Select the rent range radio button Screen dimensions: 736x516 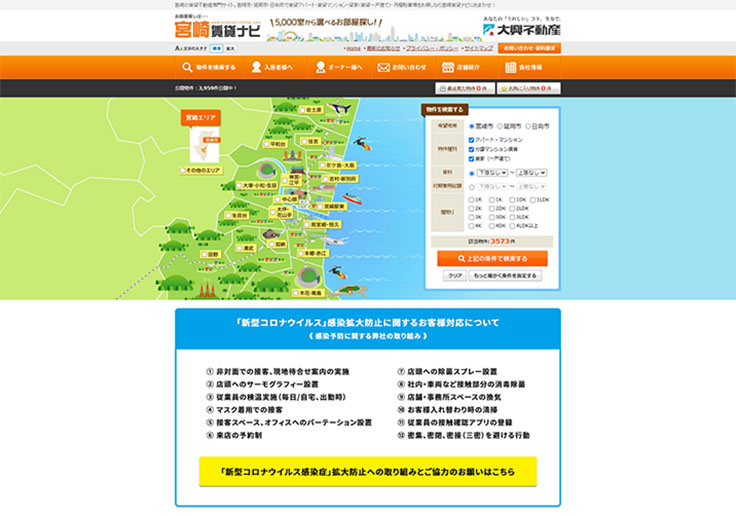click(472, 173)
